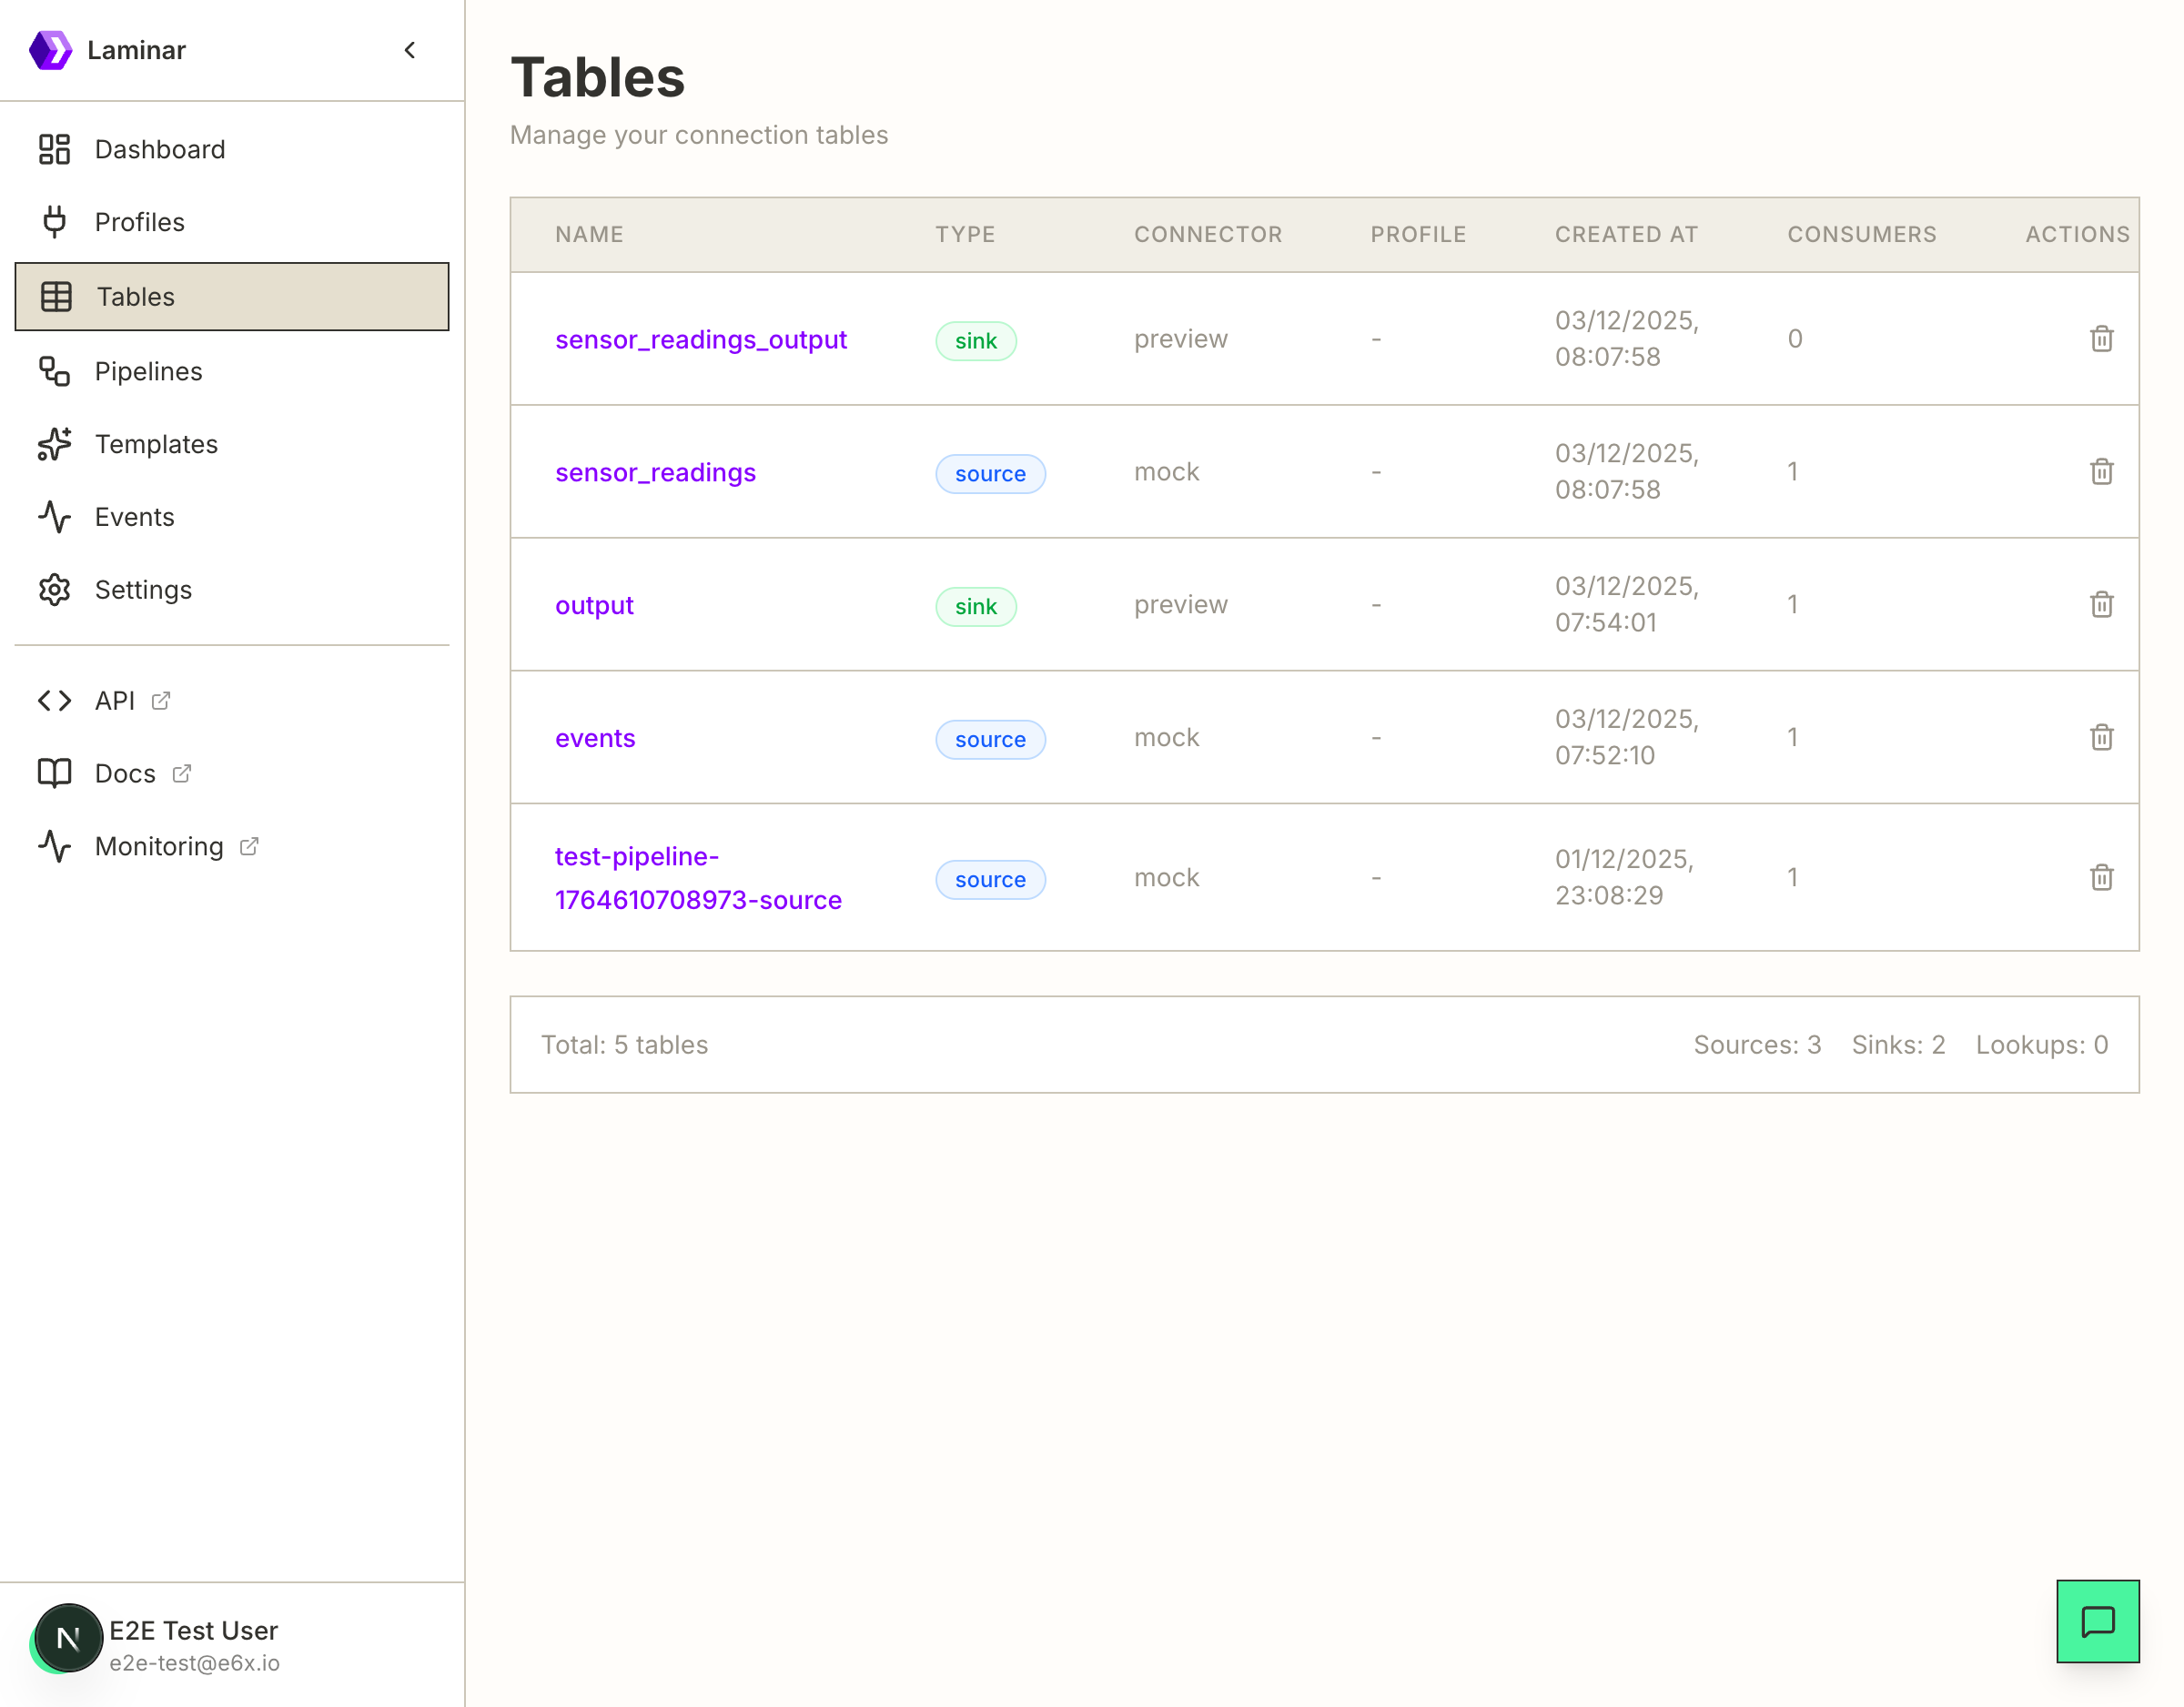
Task: Open the chat feedback button
Action: click(x=2097, y=1621)
